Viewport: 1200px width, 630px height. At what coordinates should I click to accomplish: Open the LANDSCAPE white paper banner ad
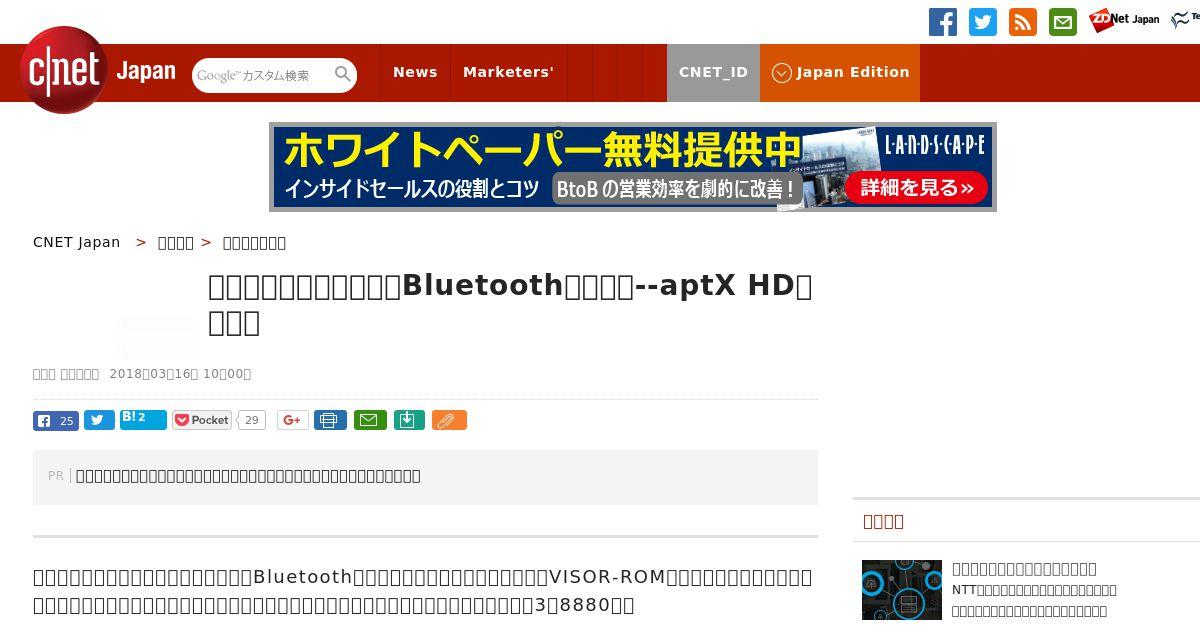tap(633, 167)
